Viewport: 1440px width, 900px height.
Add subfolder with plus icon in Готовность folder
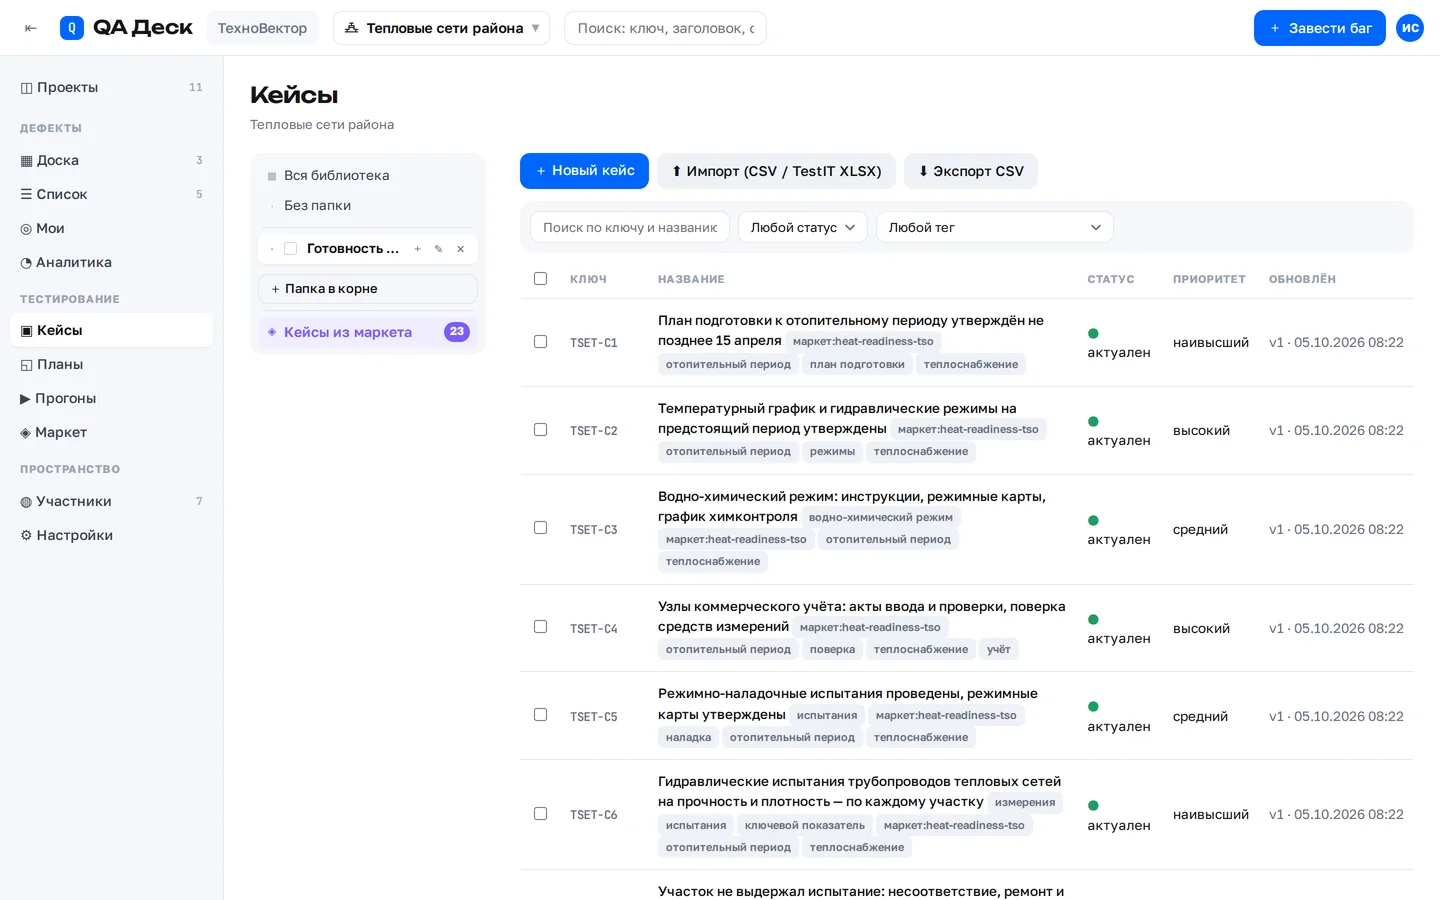click(x=417, y=249)
